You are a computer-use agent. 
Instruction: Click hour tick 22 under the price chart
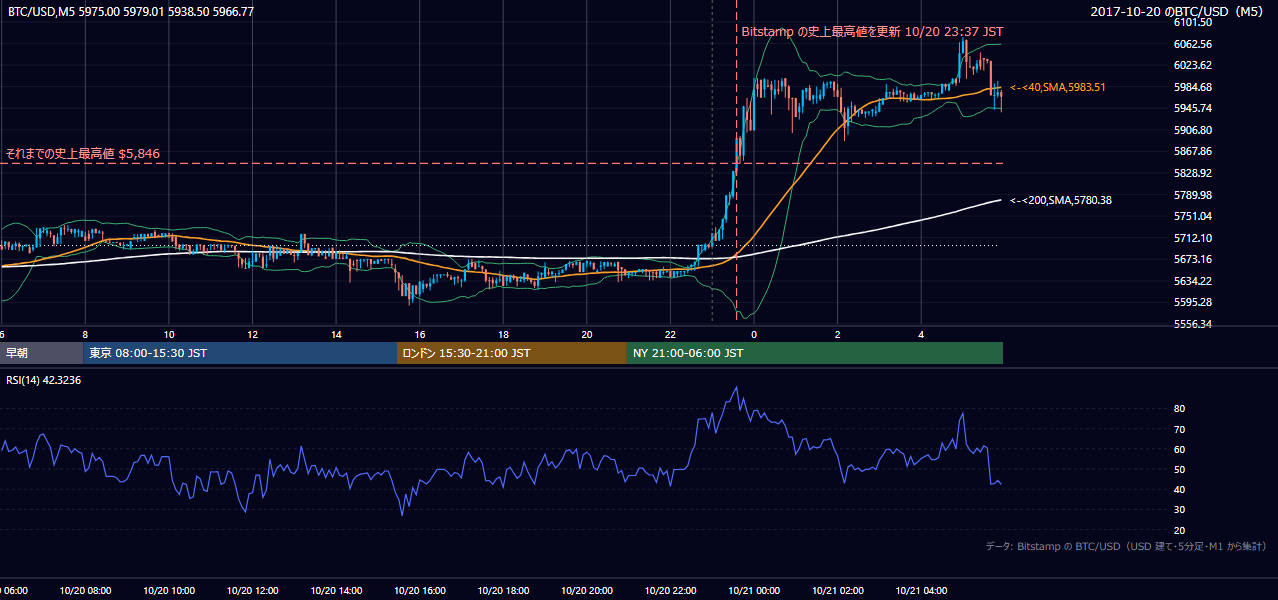pyautogui.click(x=670, y=335)
